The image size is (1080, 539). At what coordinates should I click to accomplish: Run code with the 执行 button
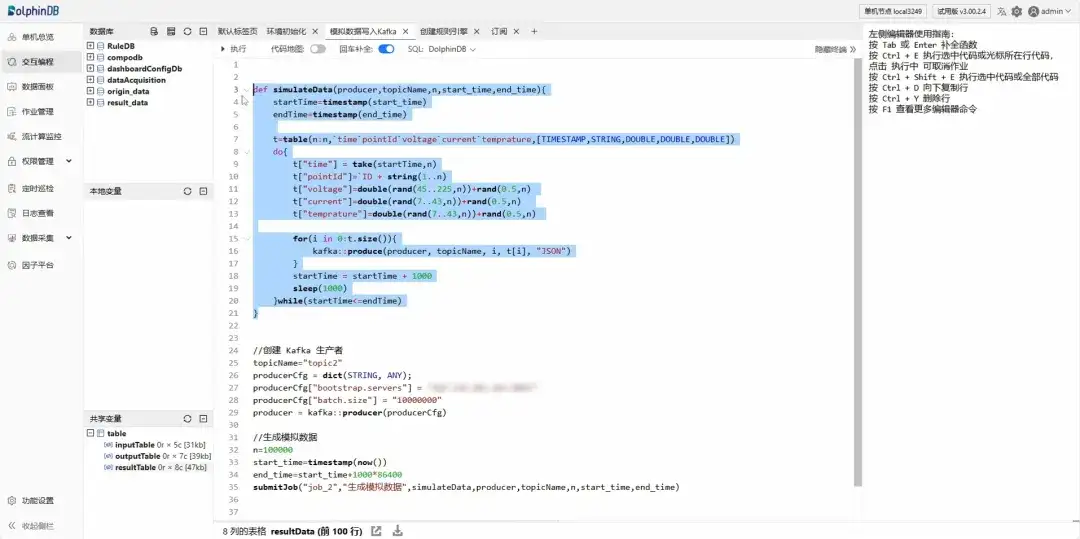233,50
